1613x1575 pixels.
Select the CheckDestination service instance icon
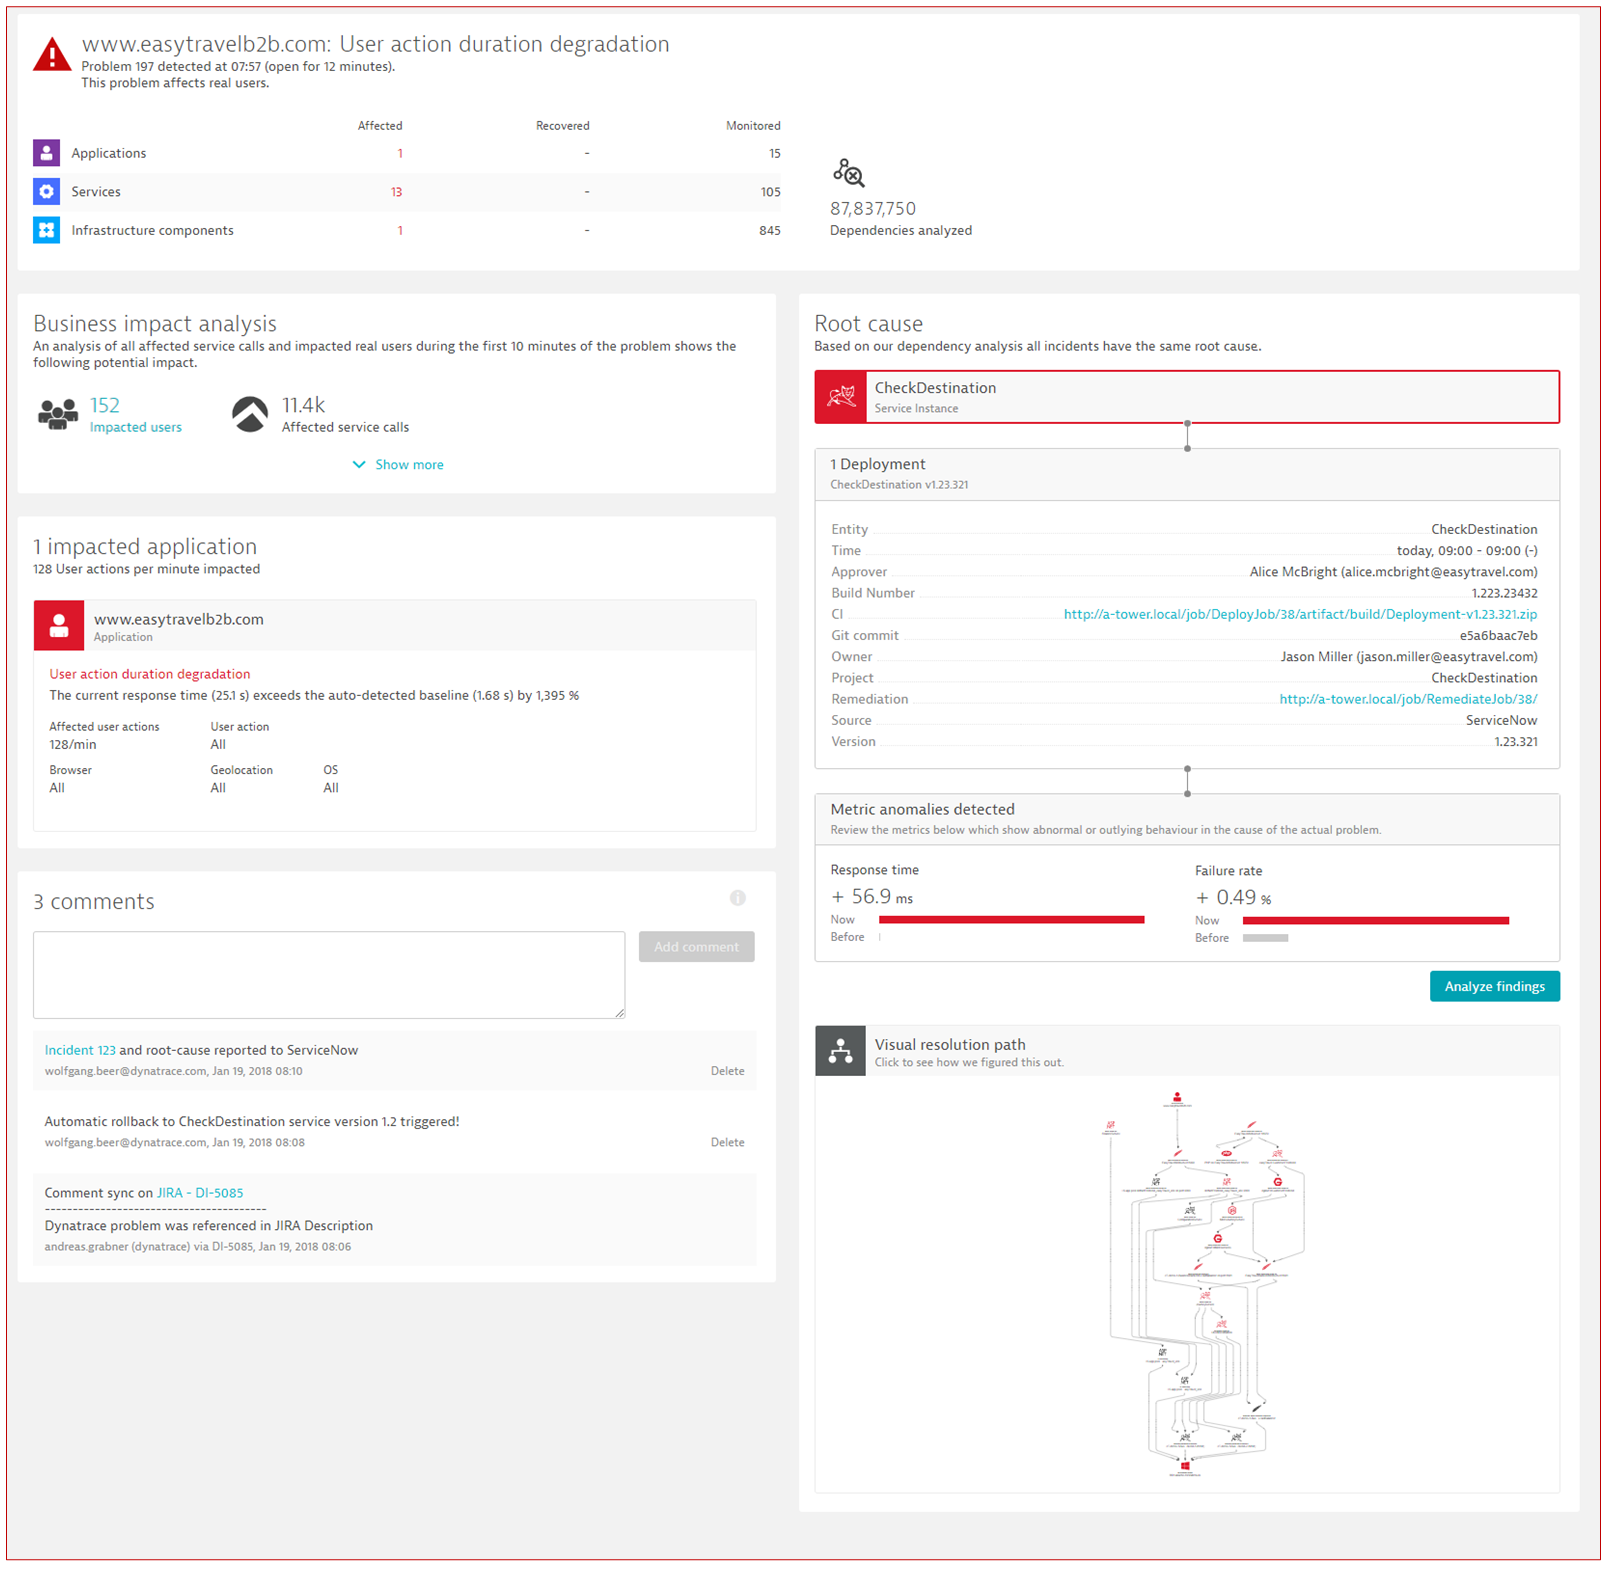point(841,396)
